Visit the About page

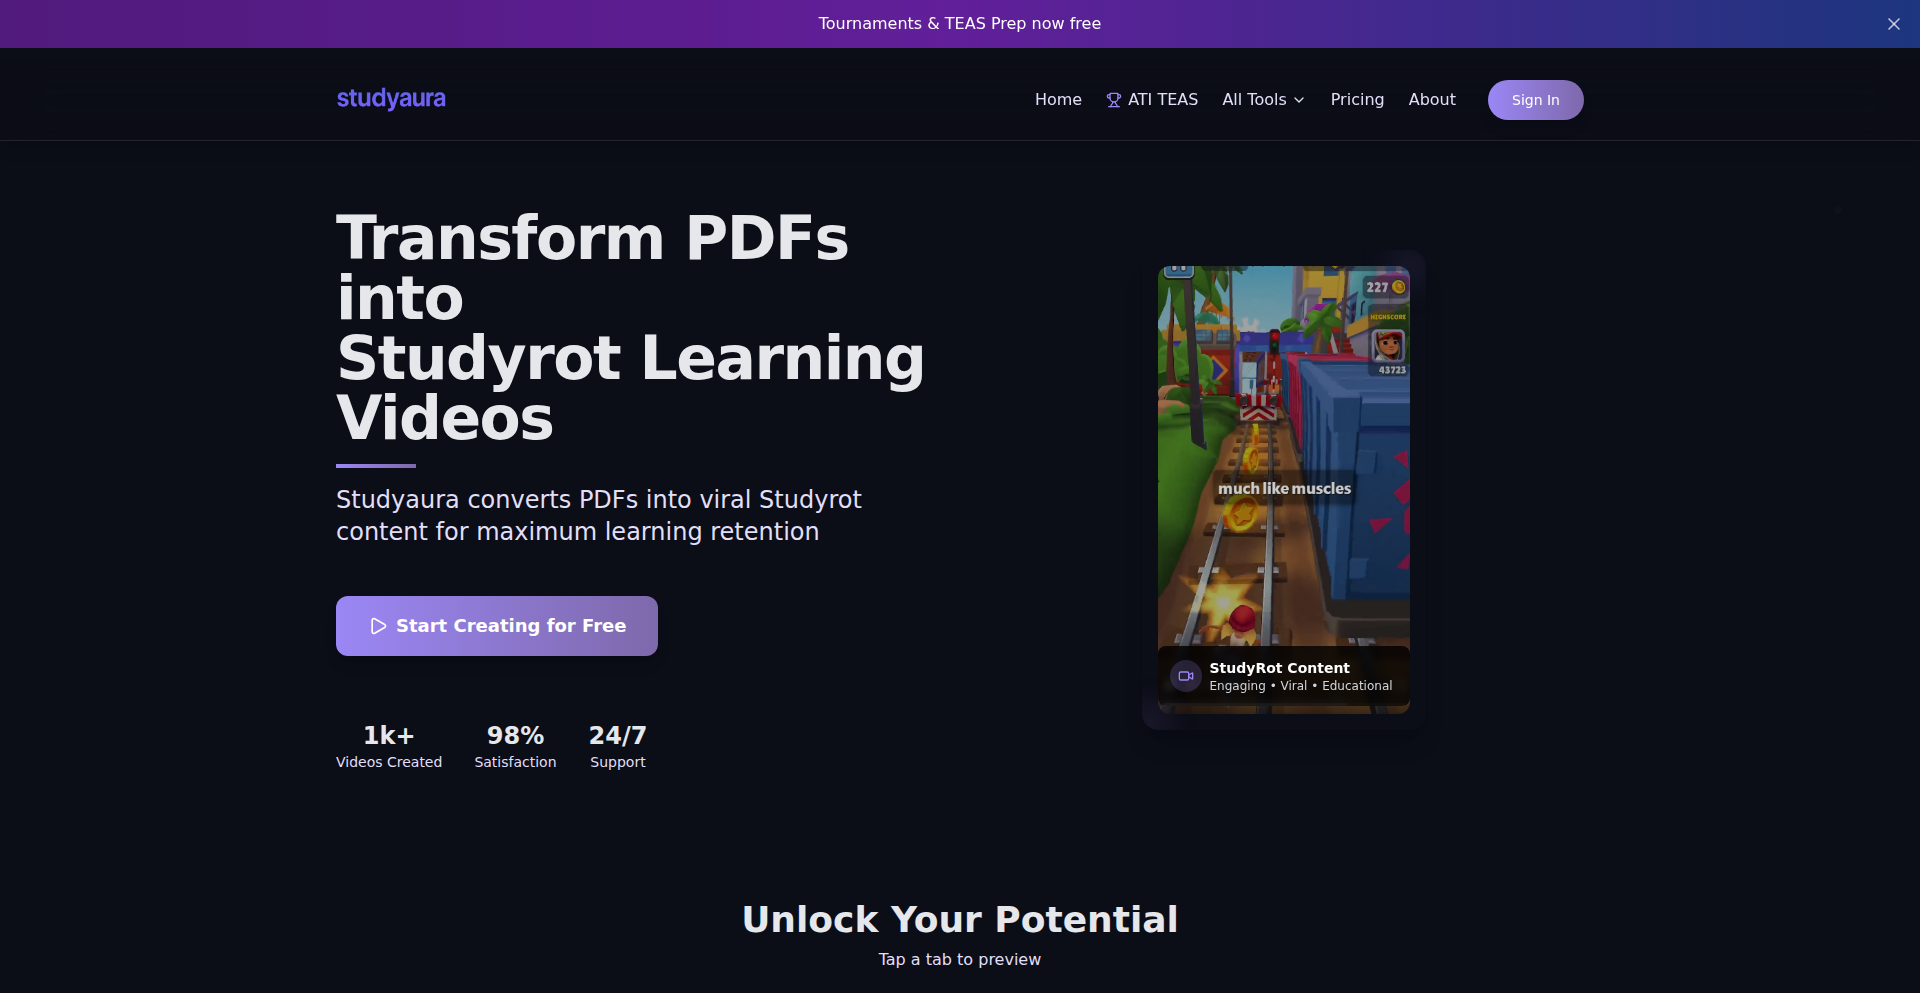(x=1432, y=100)
